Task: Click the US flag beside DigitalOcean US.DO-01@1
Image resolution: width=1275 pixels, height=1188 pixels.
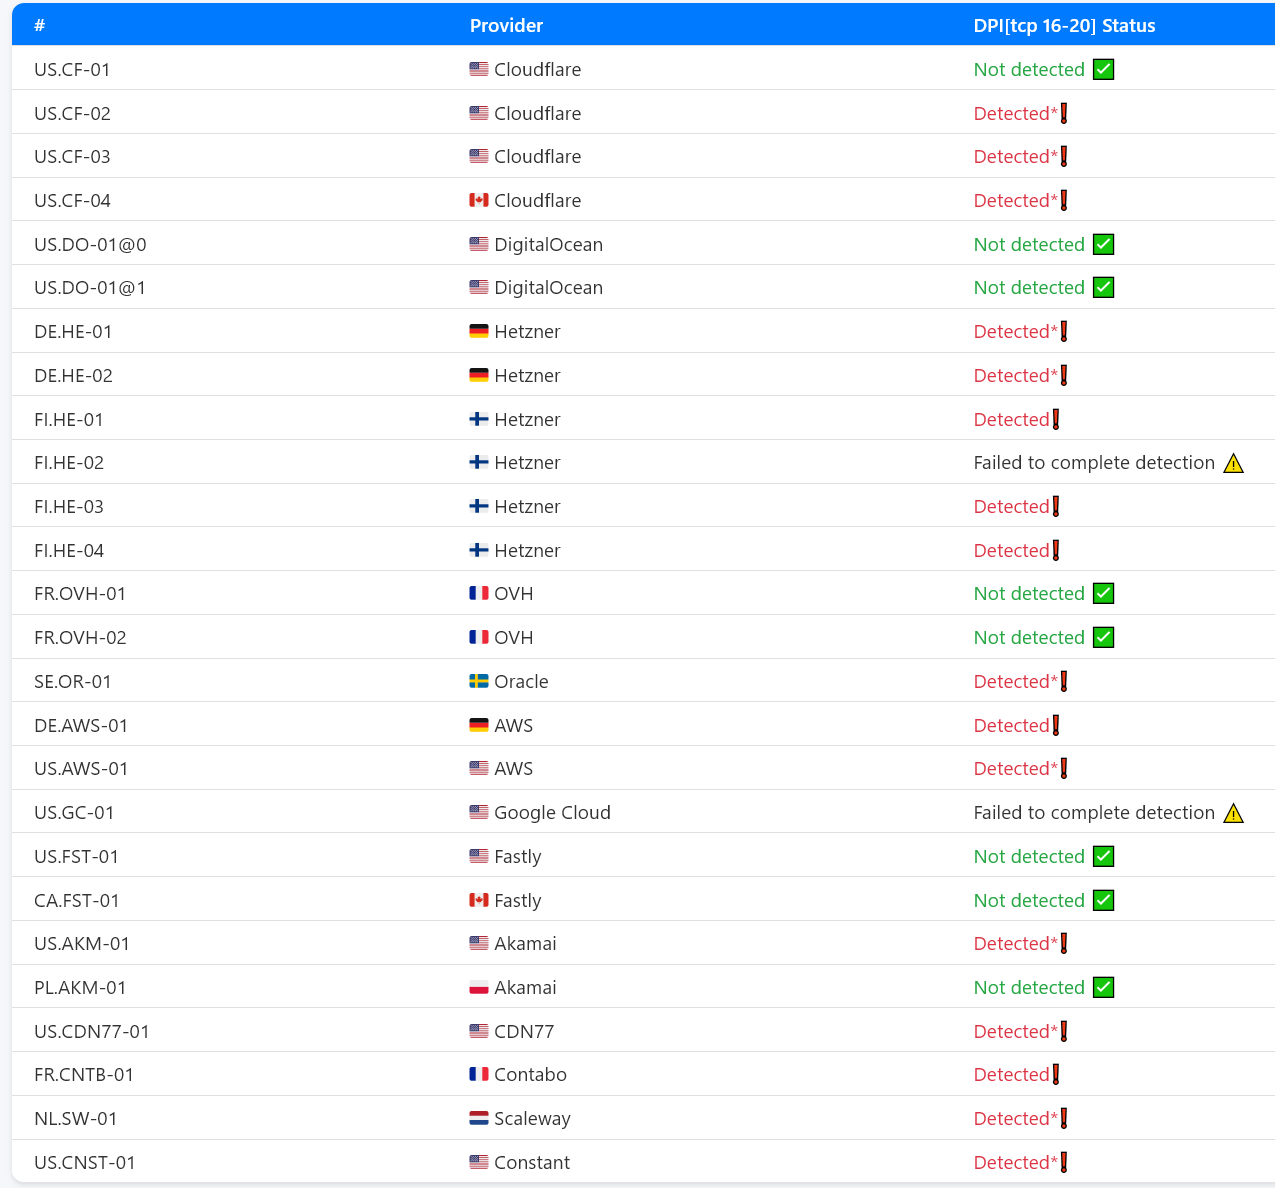Action: (x=479, y=287)
